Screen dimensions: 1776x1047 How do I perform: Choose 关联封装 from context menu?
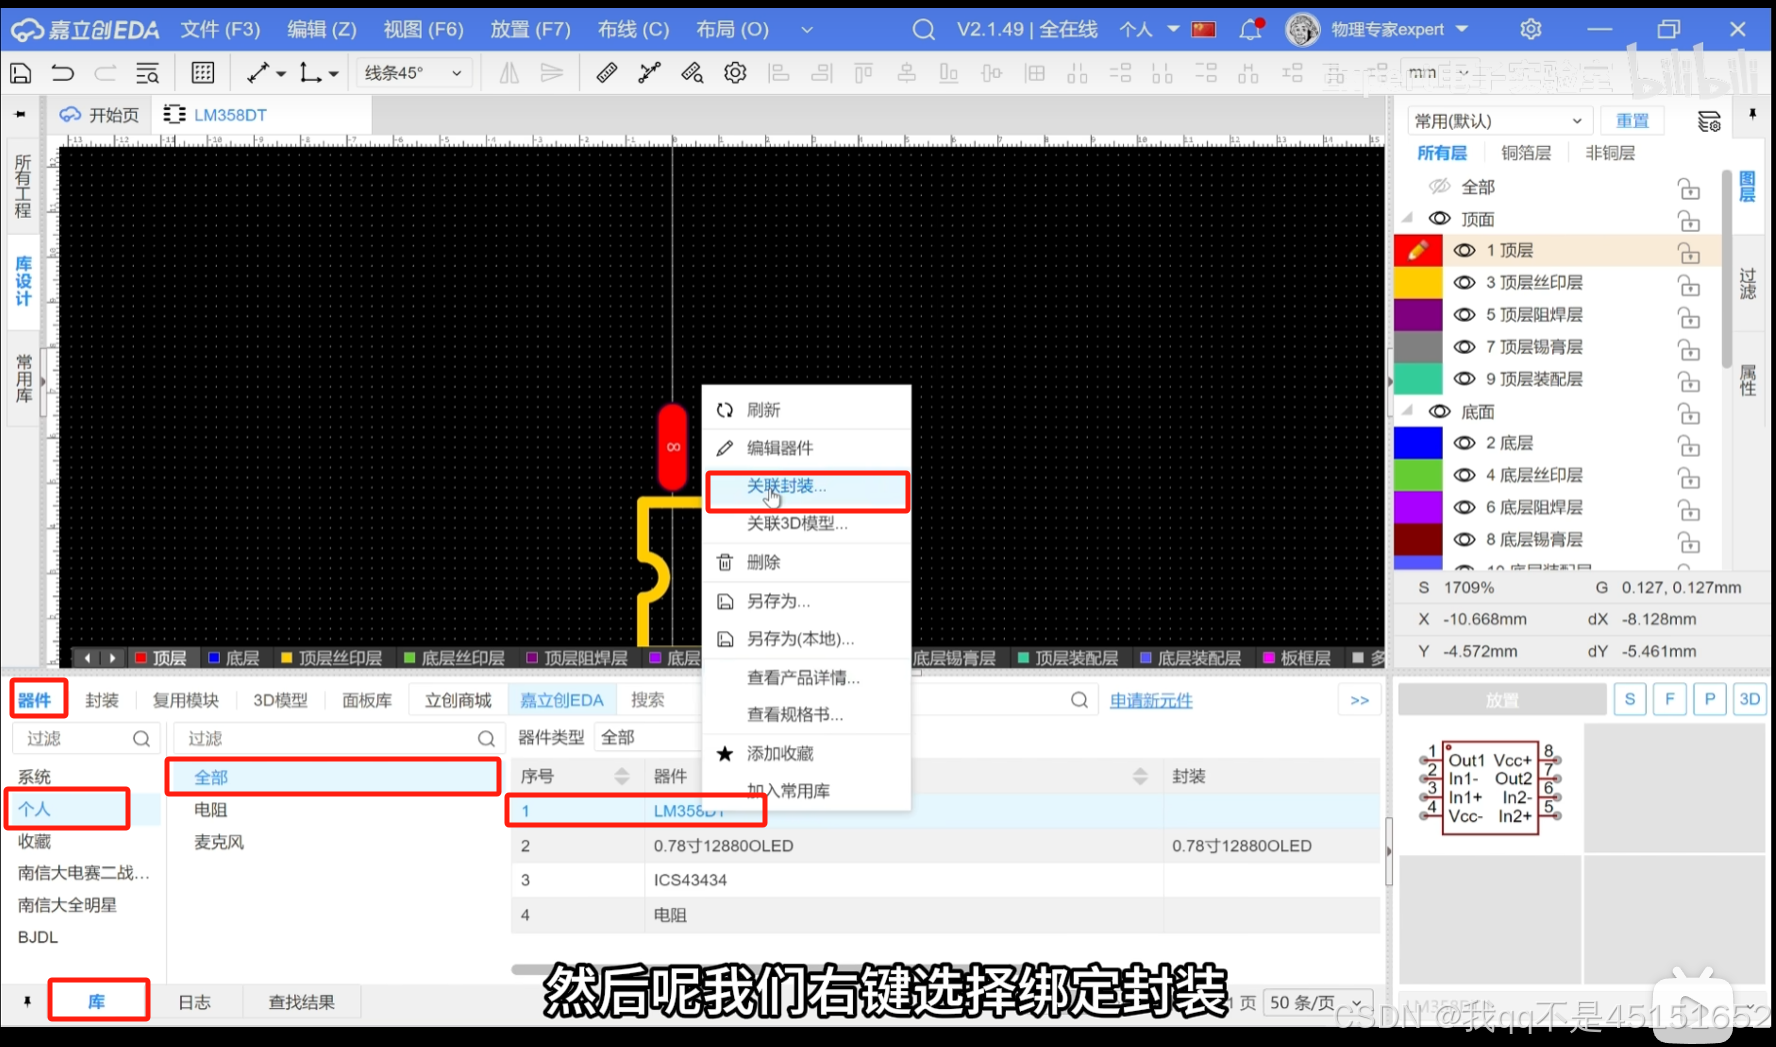[x=808, y=487]
